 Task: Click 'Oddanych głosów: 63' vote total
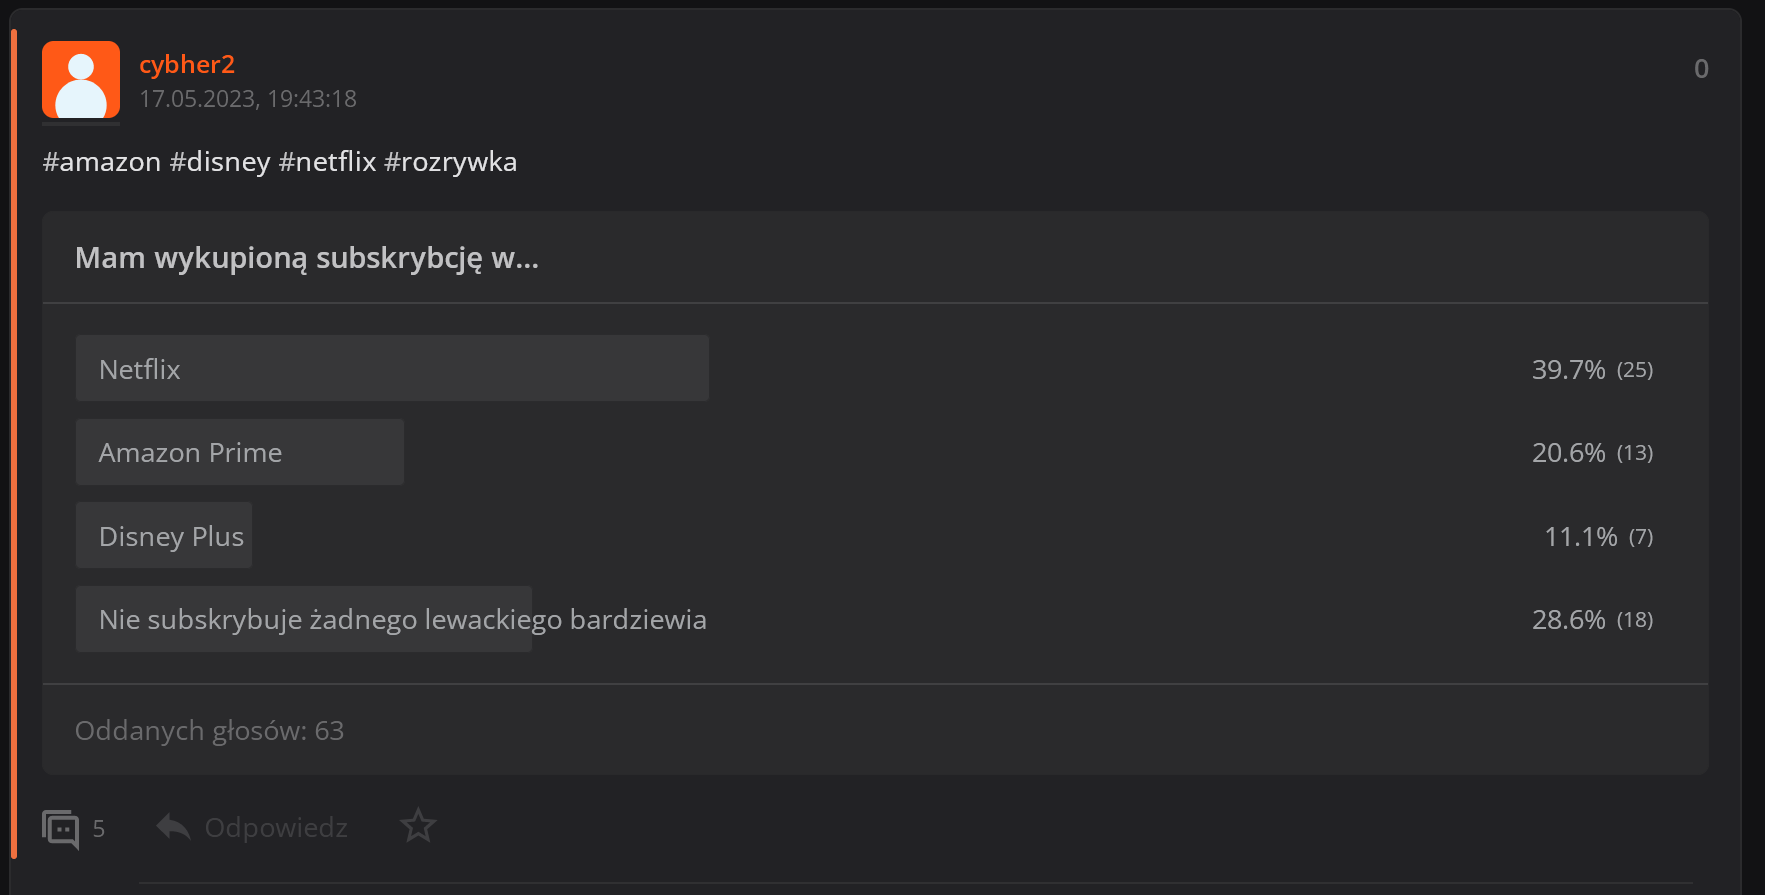pos(209,731)
